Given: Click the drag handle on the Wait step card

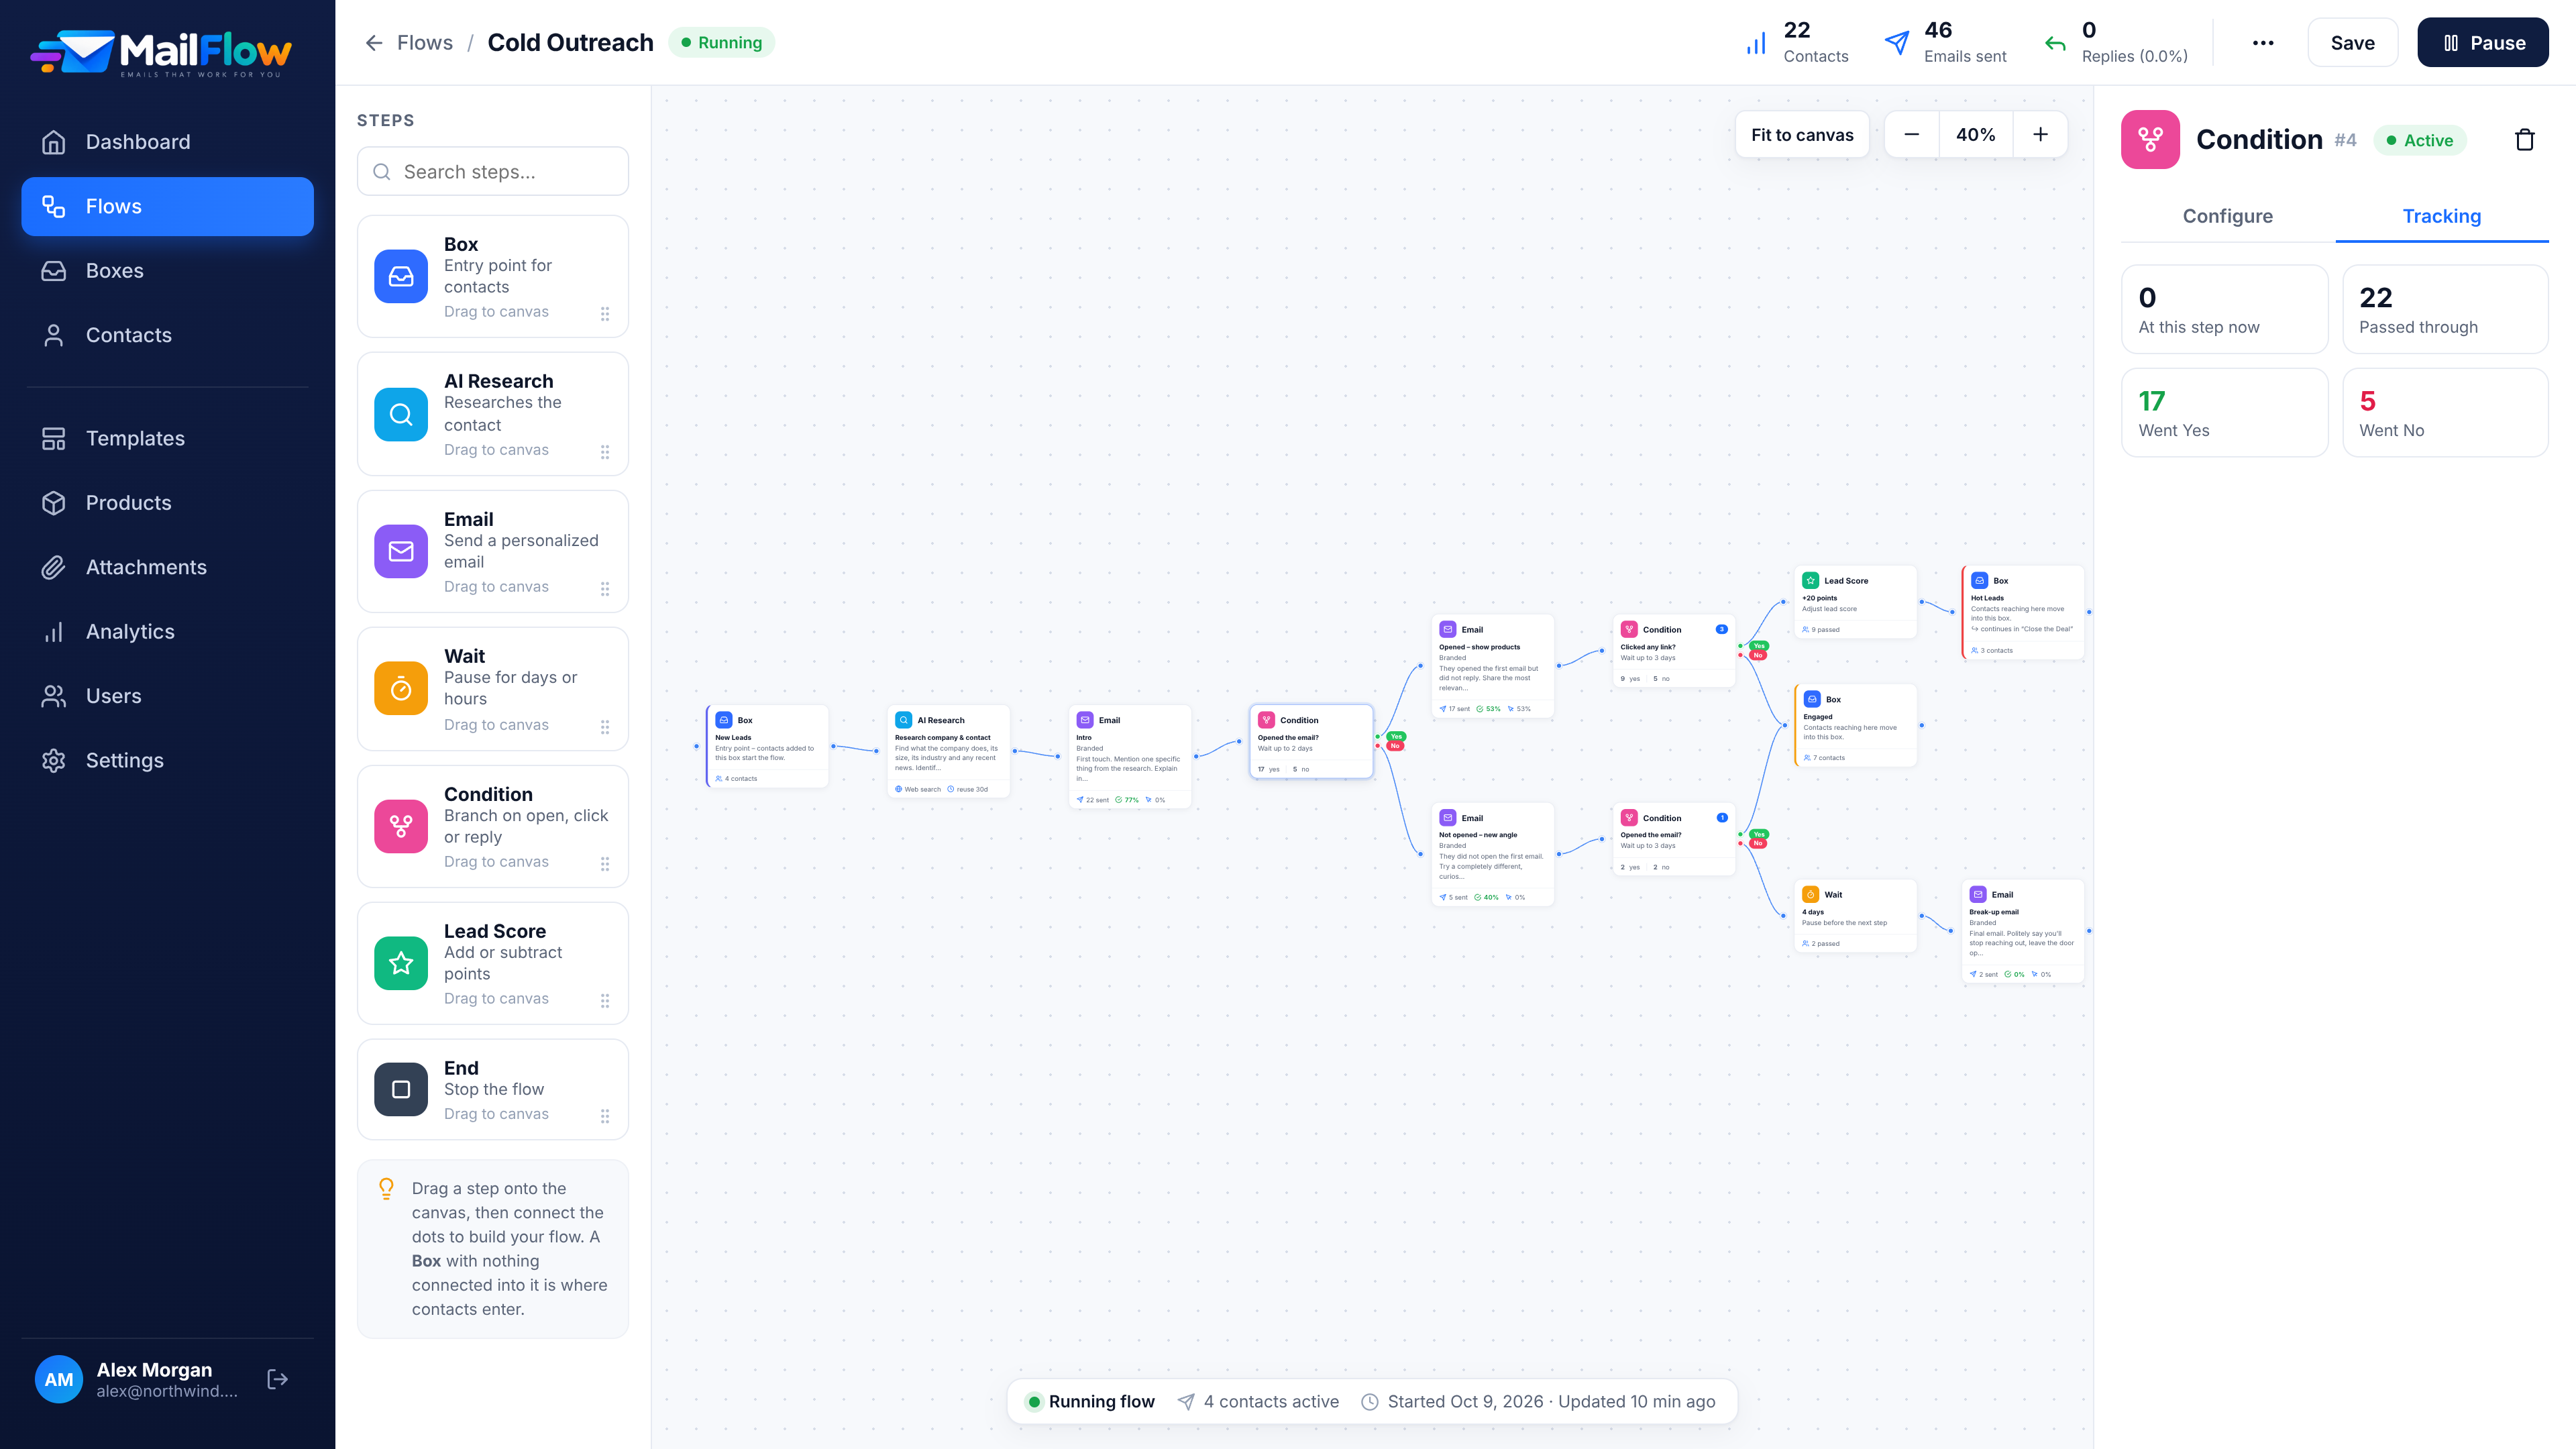Looking at the screenshot, I should (605, 727).
